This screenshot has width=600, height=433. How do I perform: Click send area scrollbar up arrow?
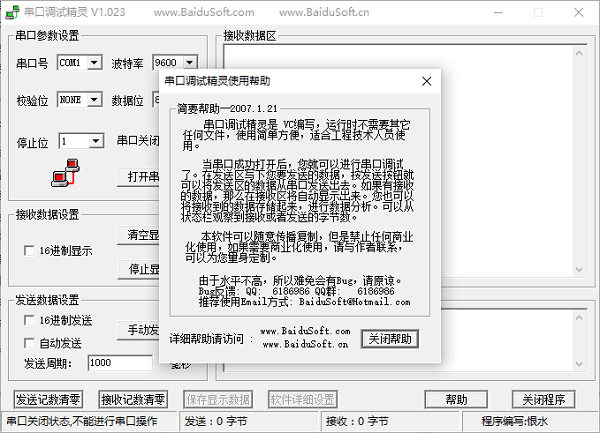(x=579, y=318)
